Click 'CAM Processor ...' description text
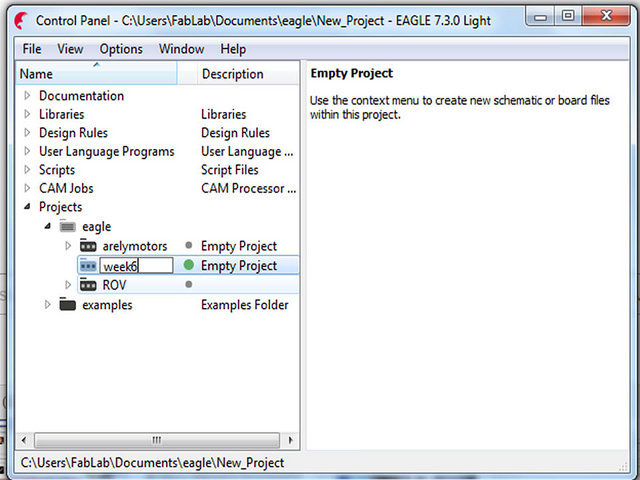 click(249, 188)
